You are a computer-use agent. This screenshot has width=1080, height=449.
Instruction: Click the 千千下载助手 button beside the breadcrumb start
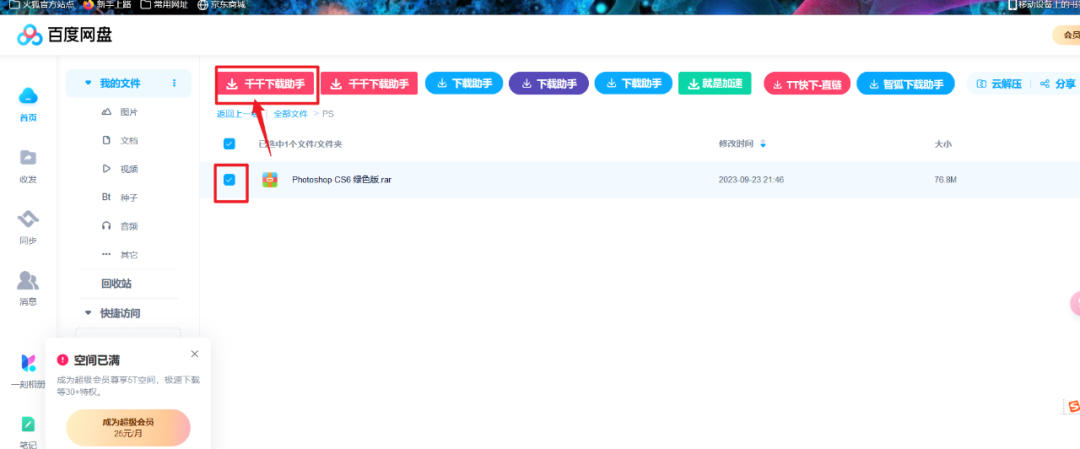267,84
